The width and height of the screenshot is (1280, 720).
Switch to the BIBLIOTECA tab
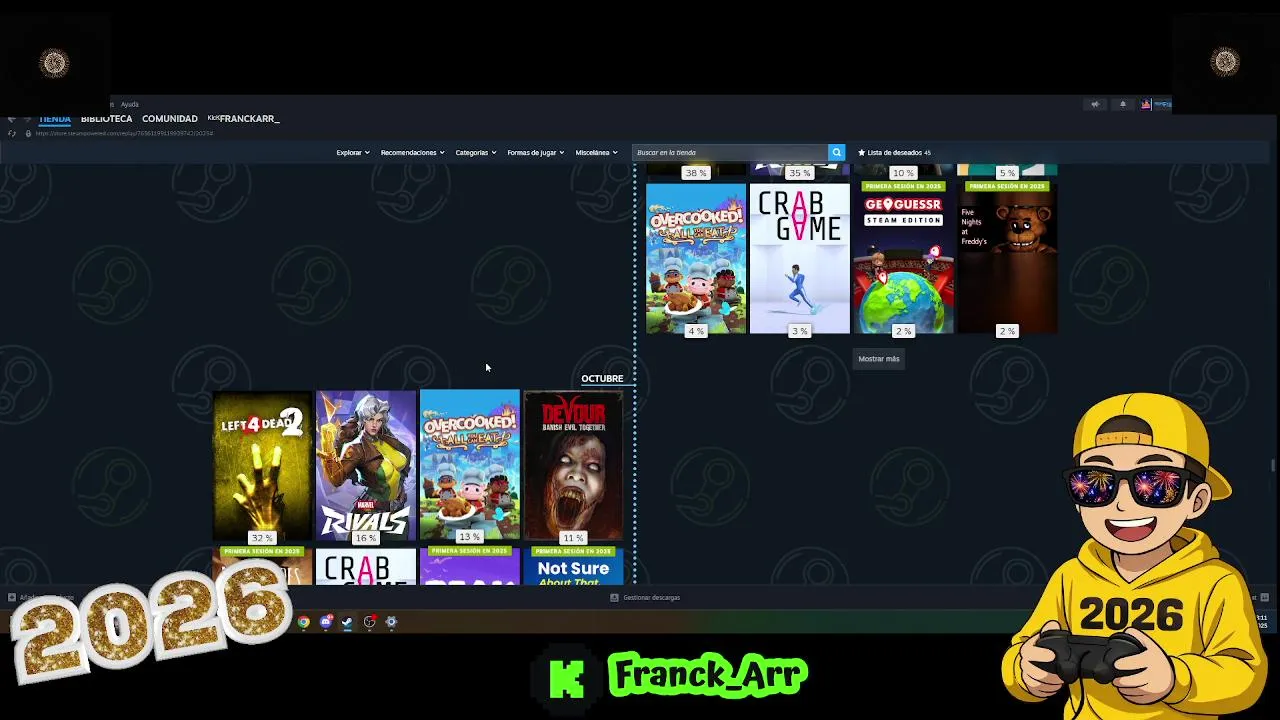point(106,119)
